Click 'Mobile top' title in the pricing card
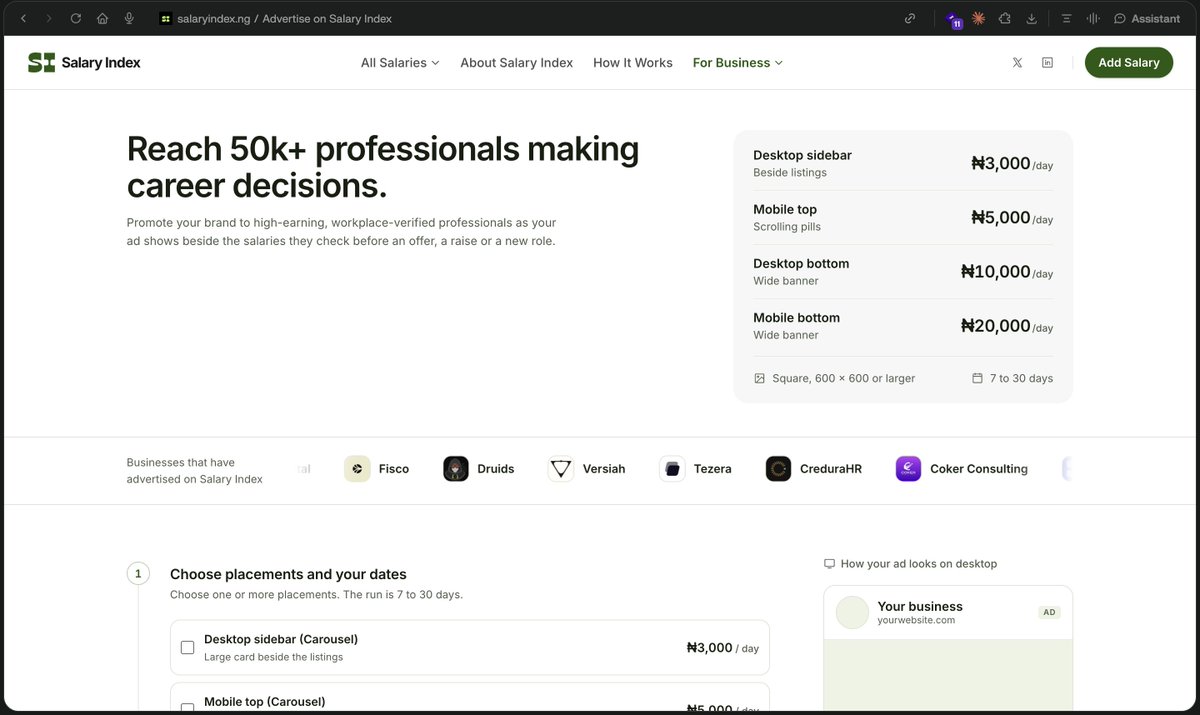Screen dimensions: 1200x715 785,209
